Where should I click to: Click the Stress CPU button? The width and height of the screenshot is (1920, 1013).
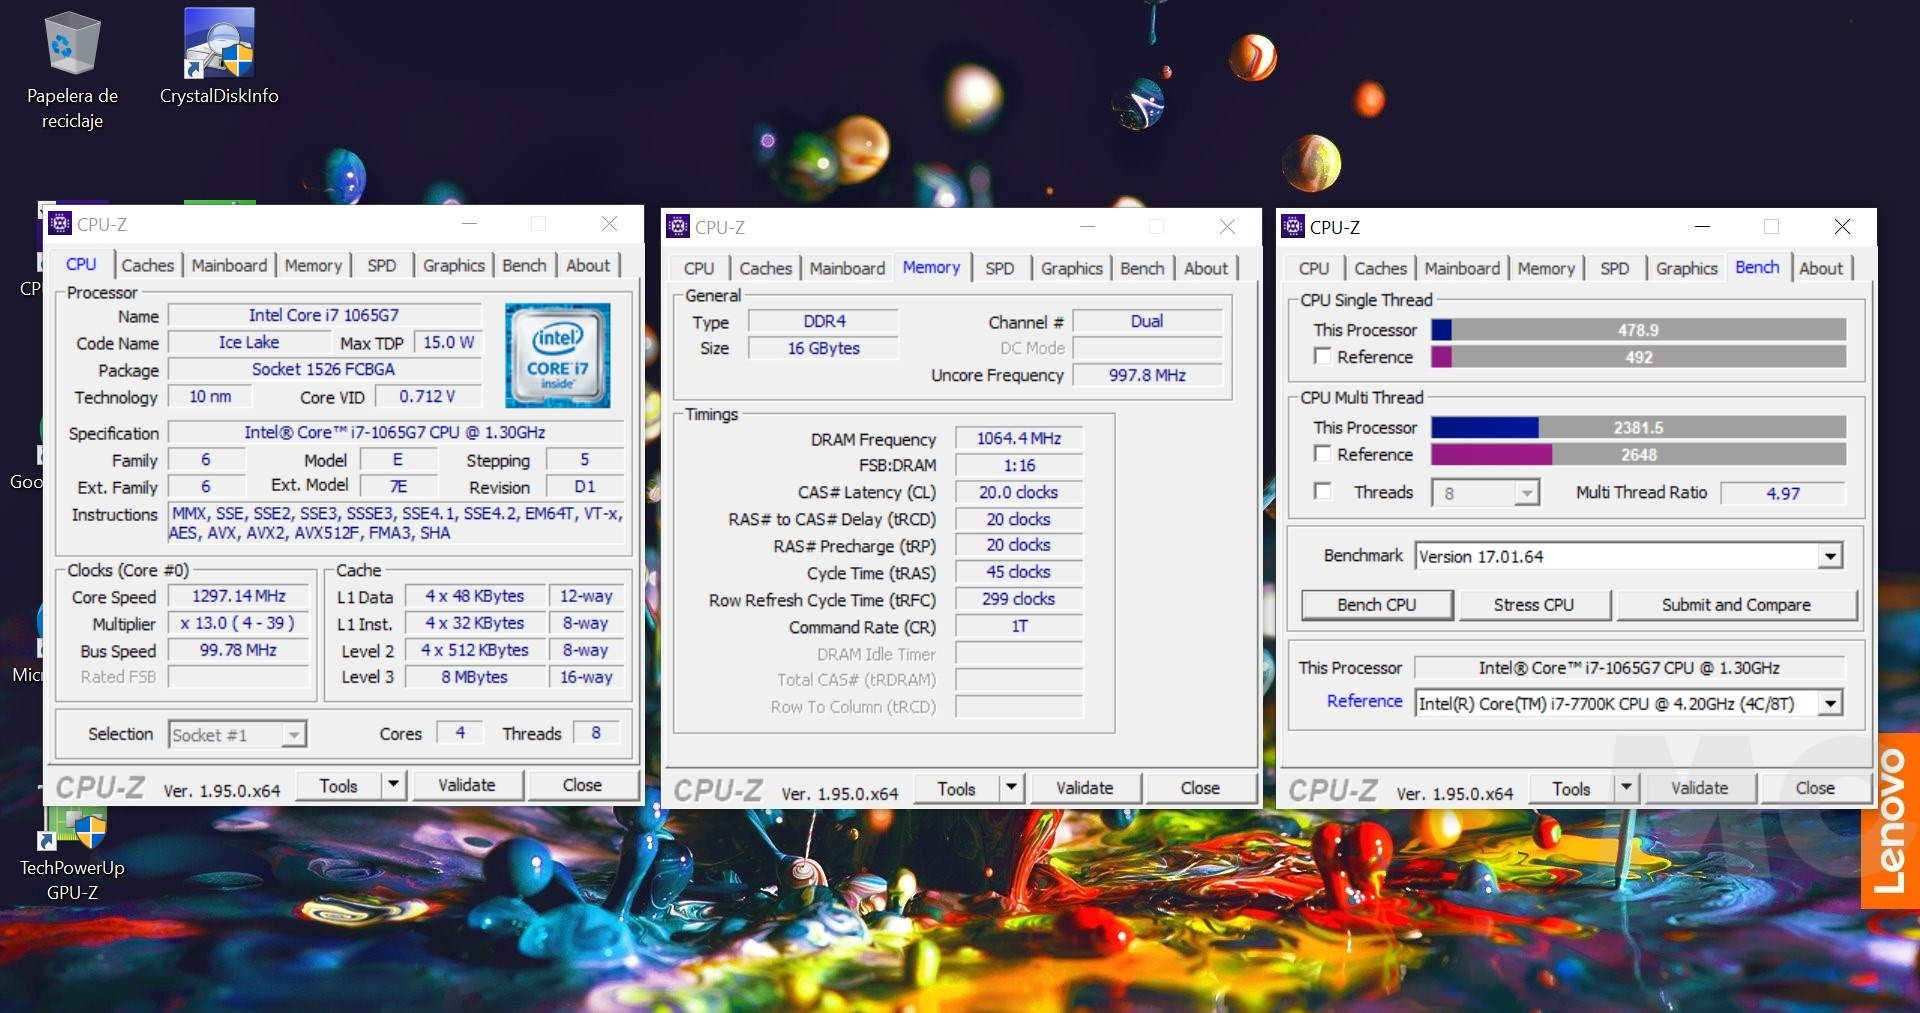[1533, 605]
